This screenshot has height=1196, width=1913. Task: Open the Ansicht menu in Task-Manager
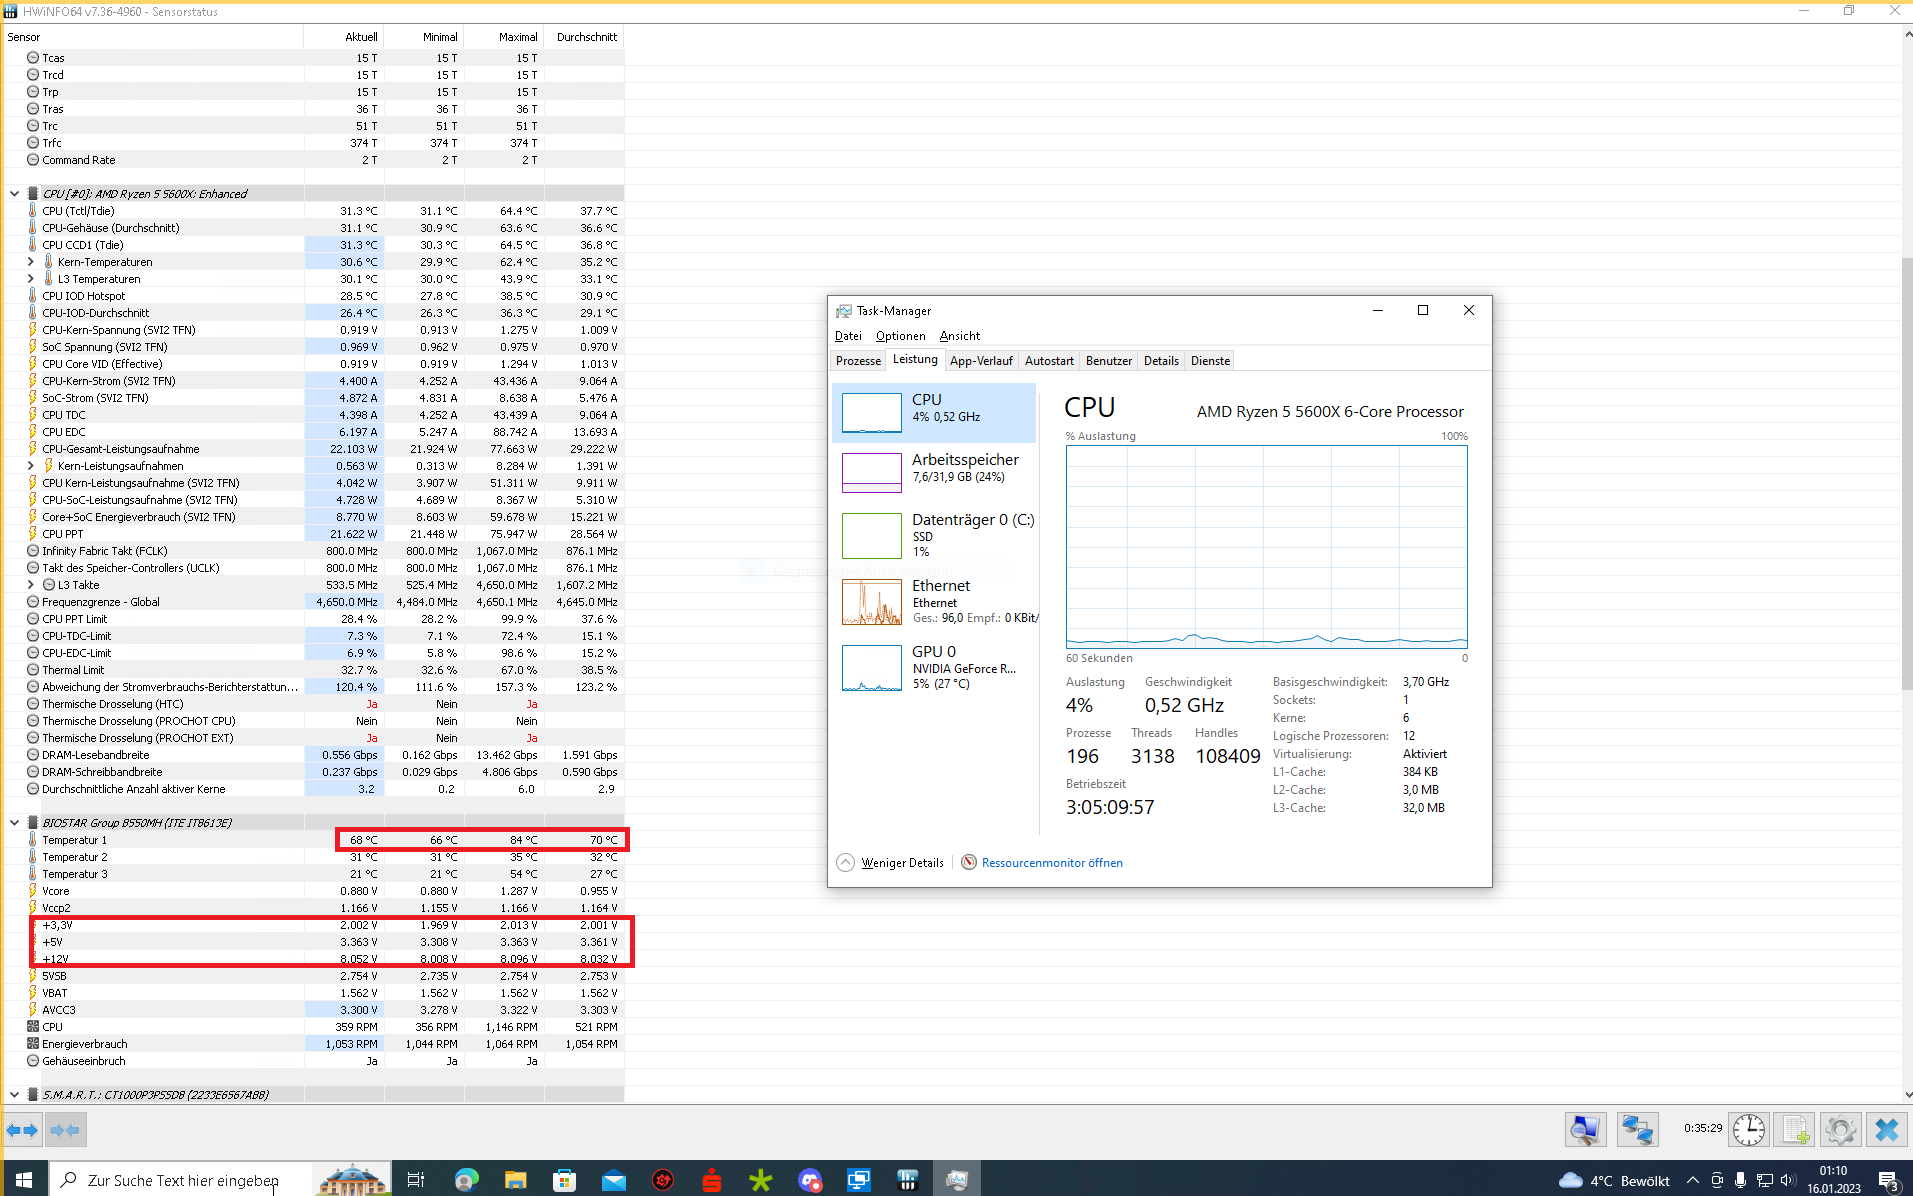pyautogui.click(x=959, y=336)
